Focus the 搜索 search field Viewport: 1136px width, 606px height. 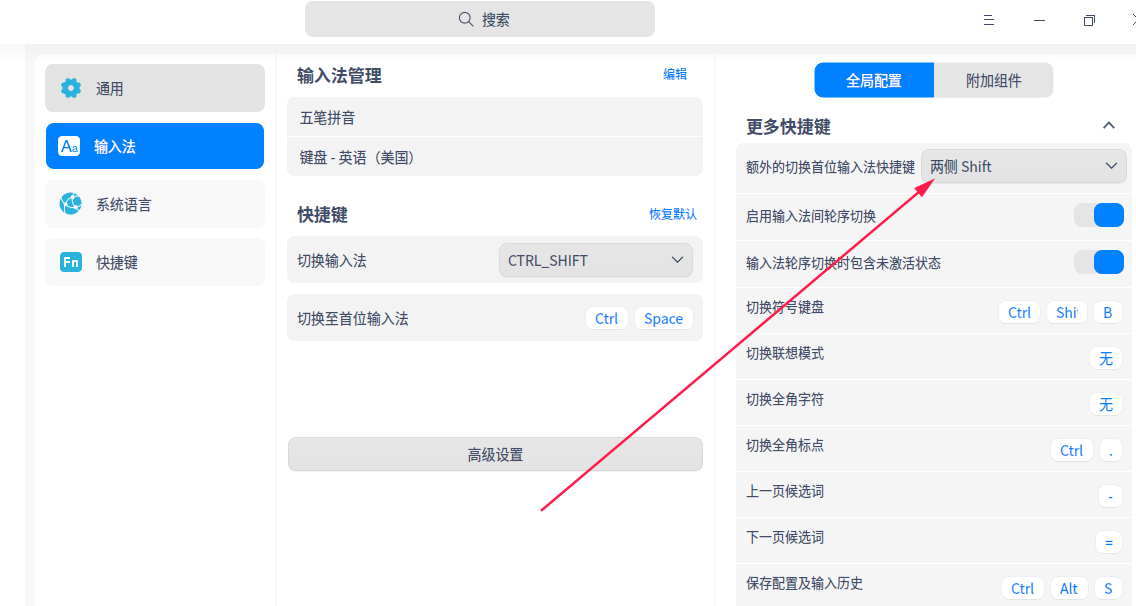click(480, 19)
